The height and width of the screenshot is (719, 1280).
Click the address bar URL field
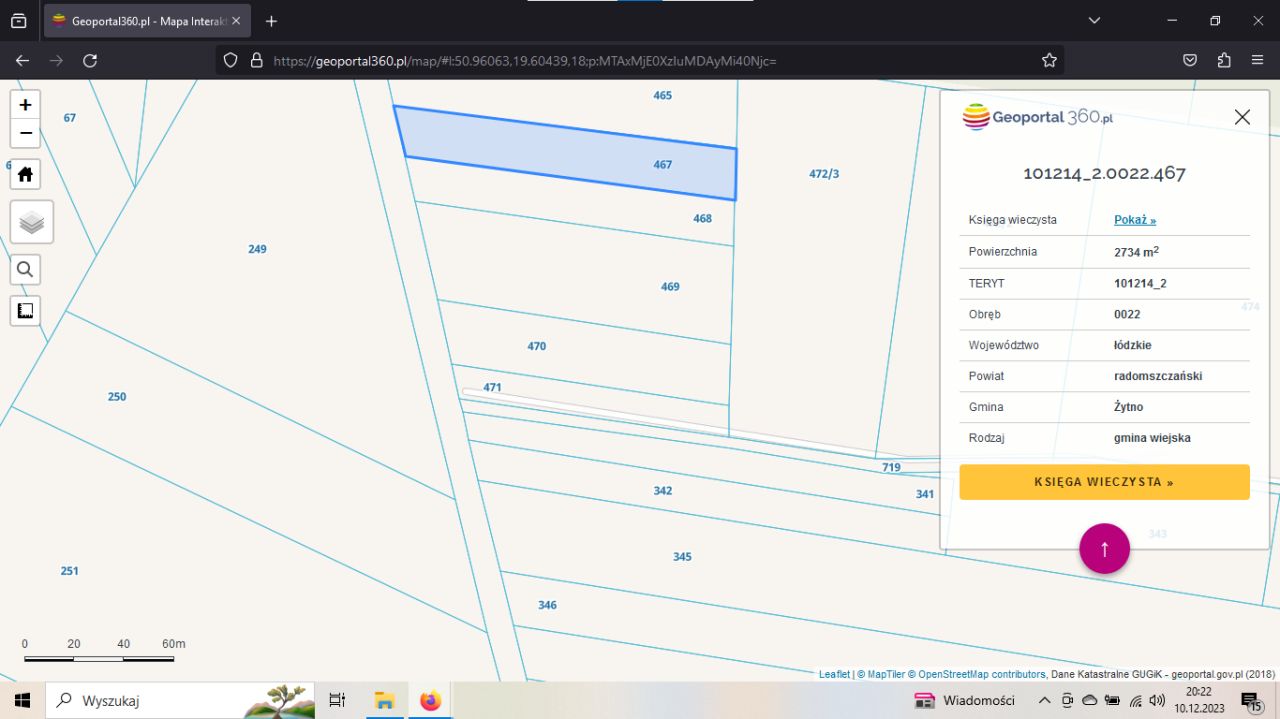click(640, 60)
